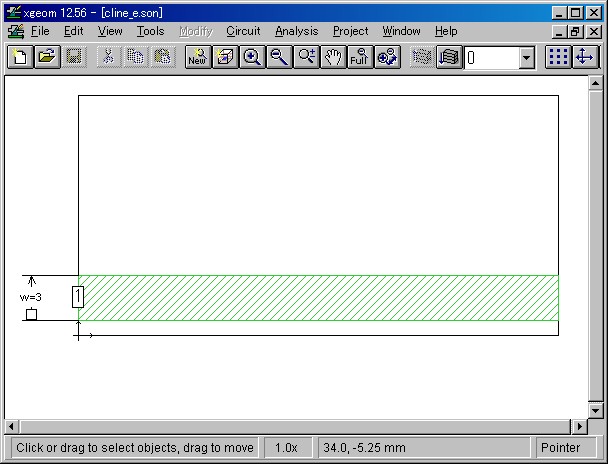
Task: Click the small square anchor under w=3
Action: [31, 314]
